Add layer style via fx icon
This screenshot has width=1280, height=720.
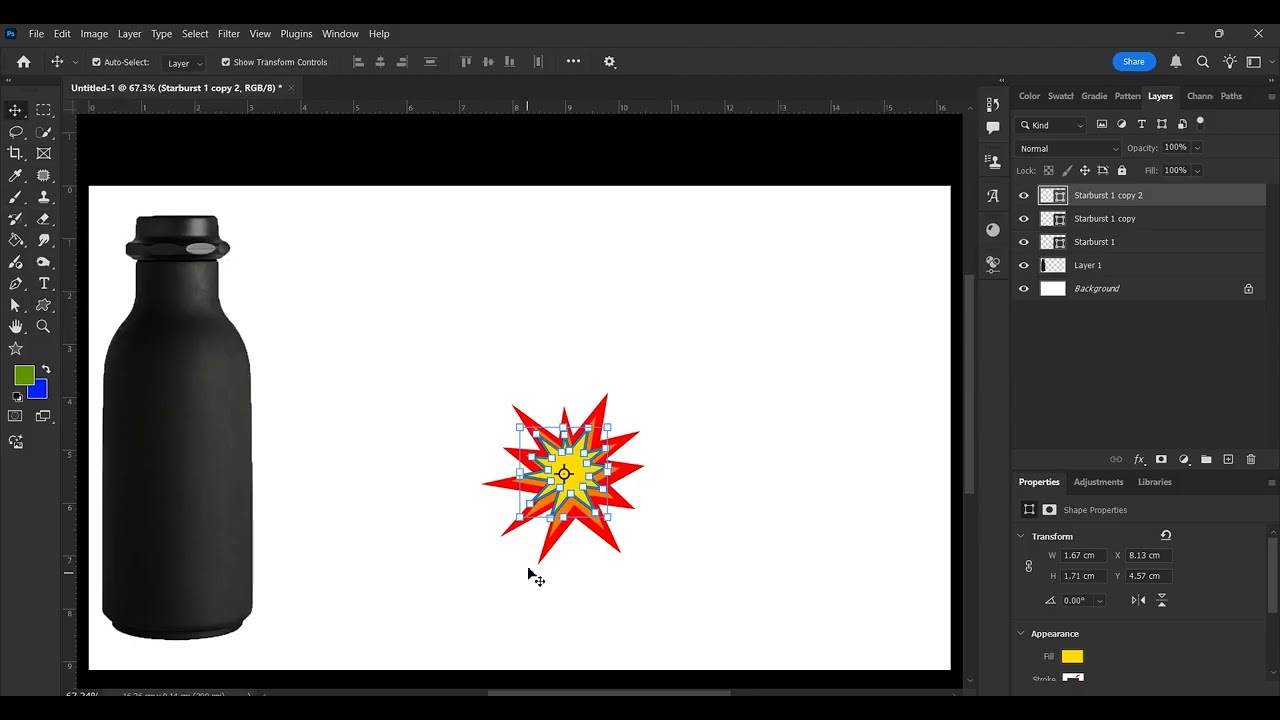pyautogui.click(x=1139, y=460)
